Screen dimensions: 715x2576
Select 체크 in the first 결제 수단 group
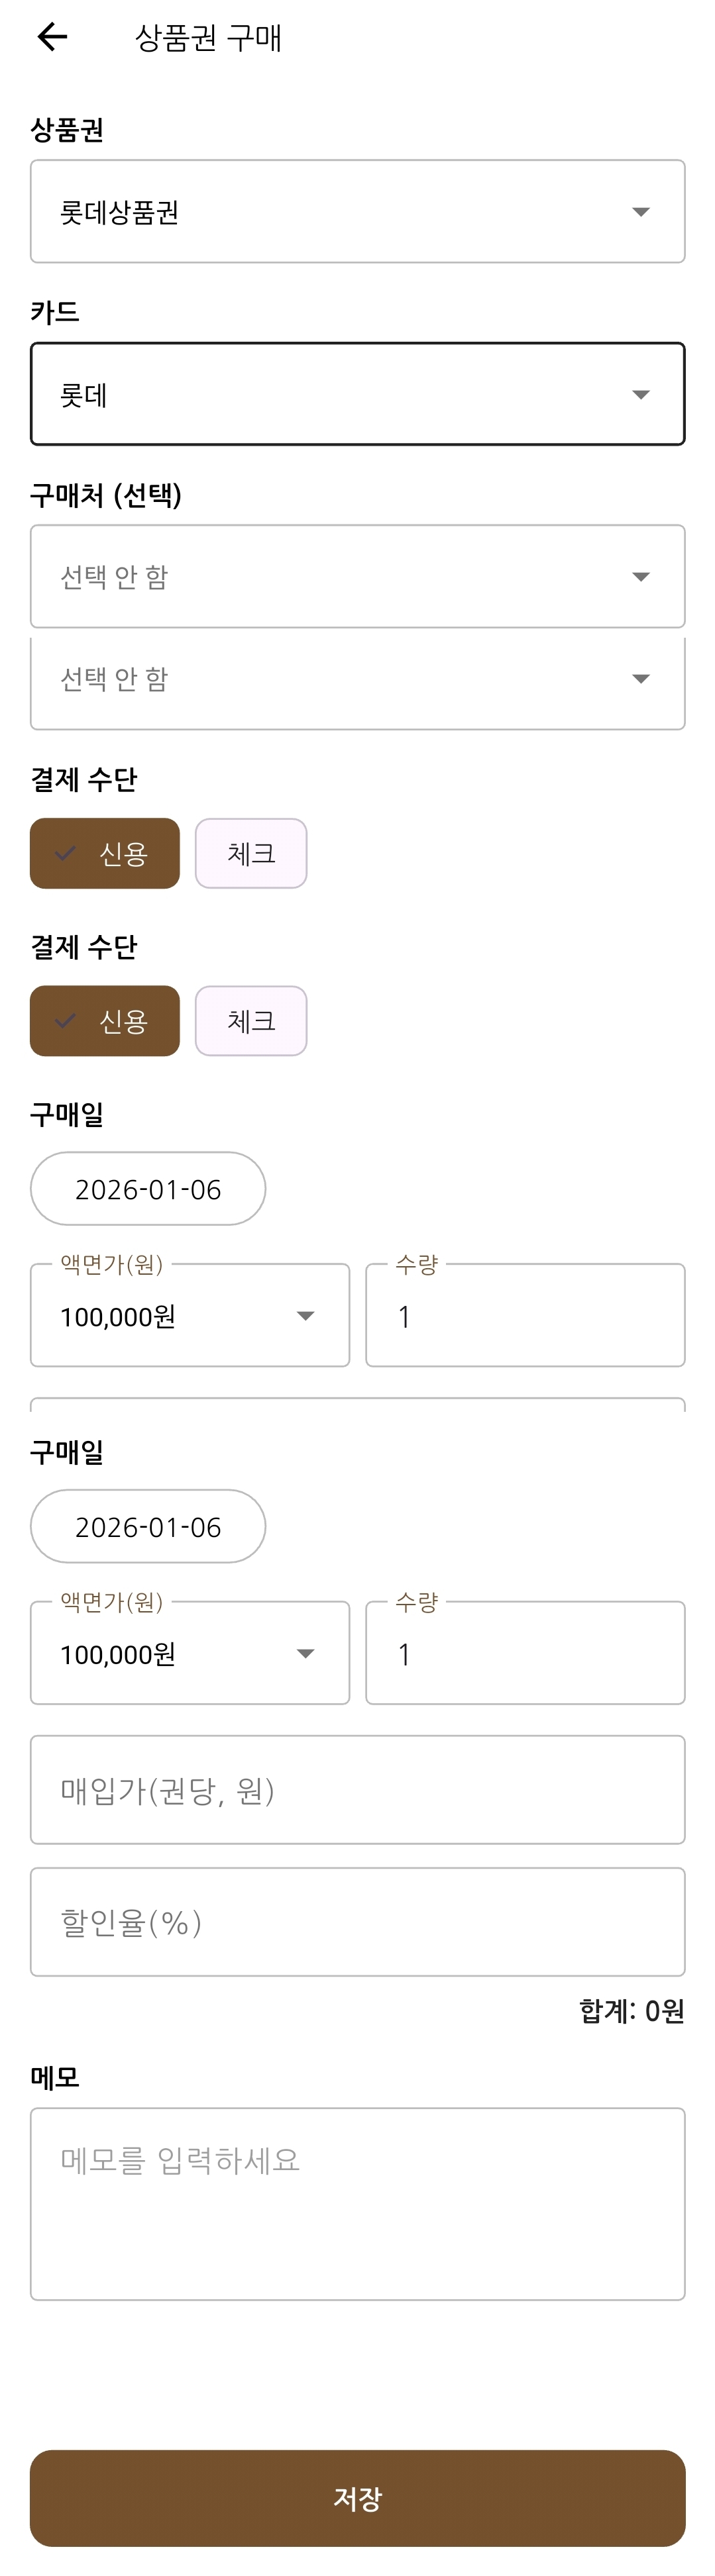point(251,854)
